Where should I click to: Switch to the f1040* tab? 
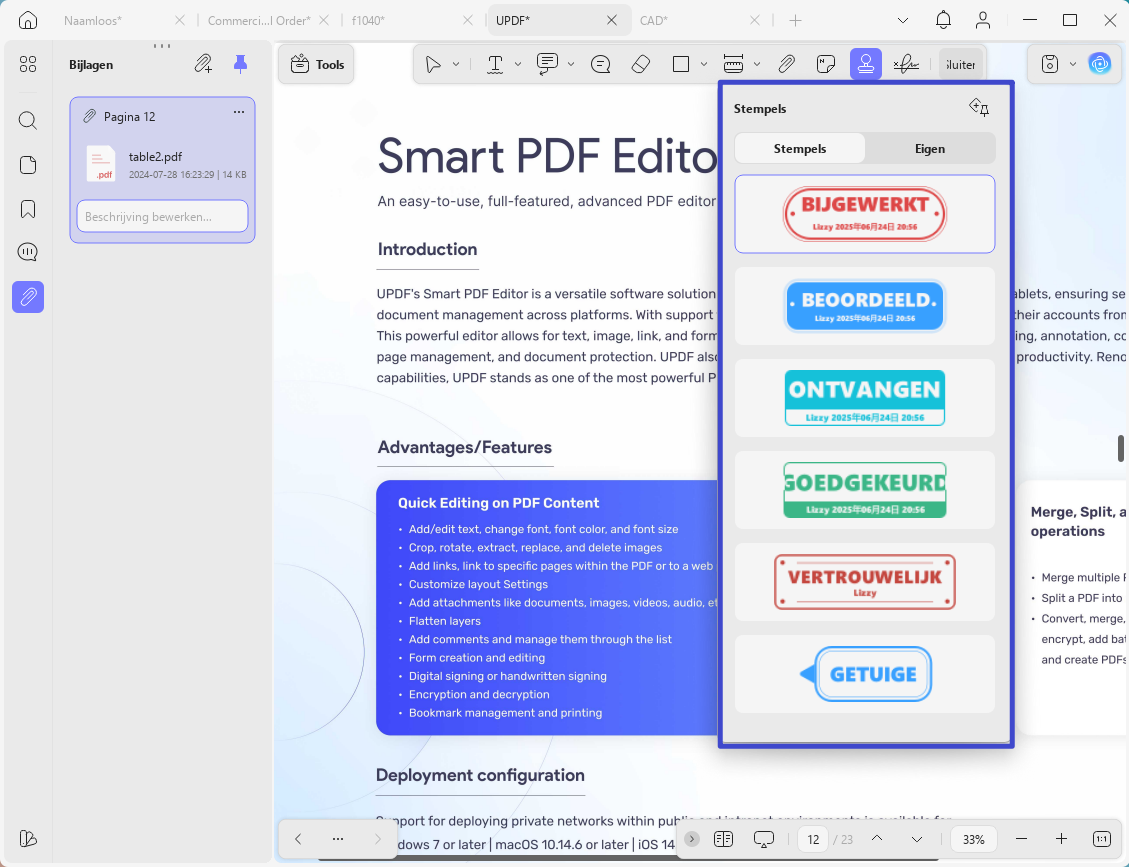pyautogui.click(x=369, y=20)
